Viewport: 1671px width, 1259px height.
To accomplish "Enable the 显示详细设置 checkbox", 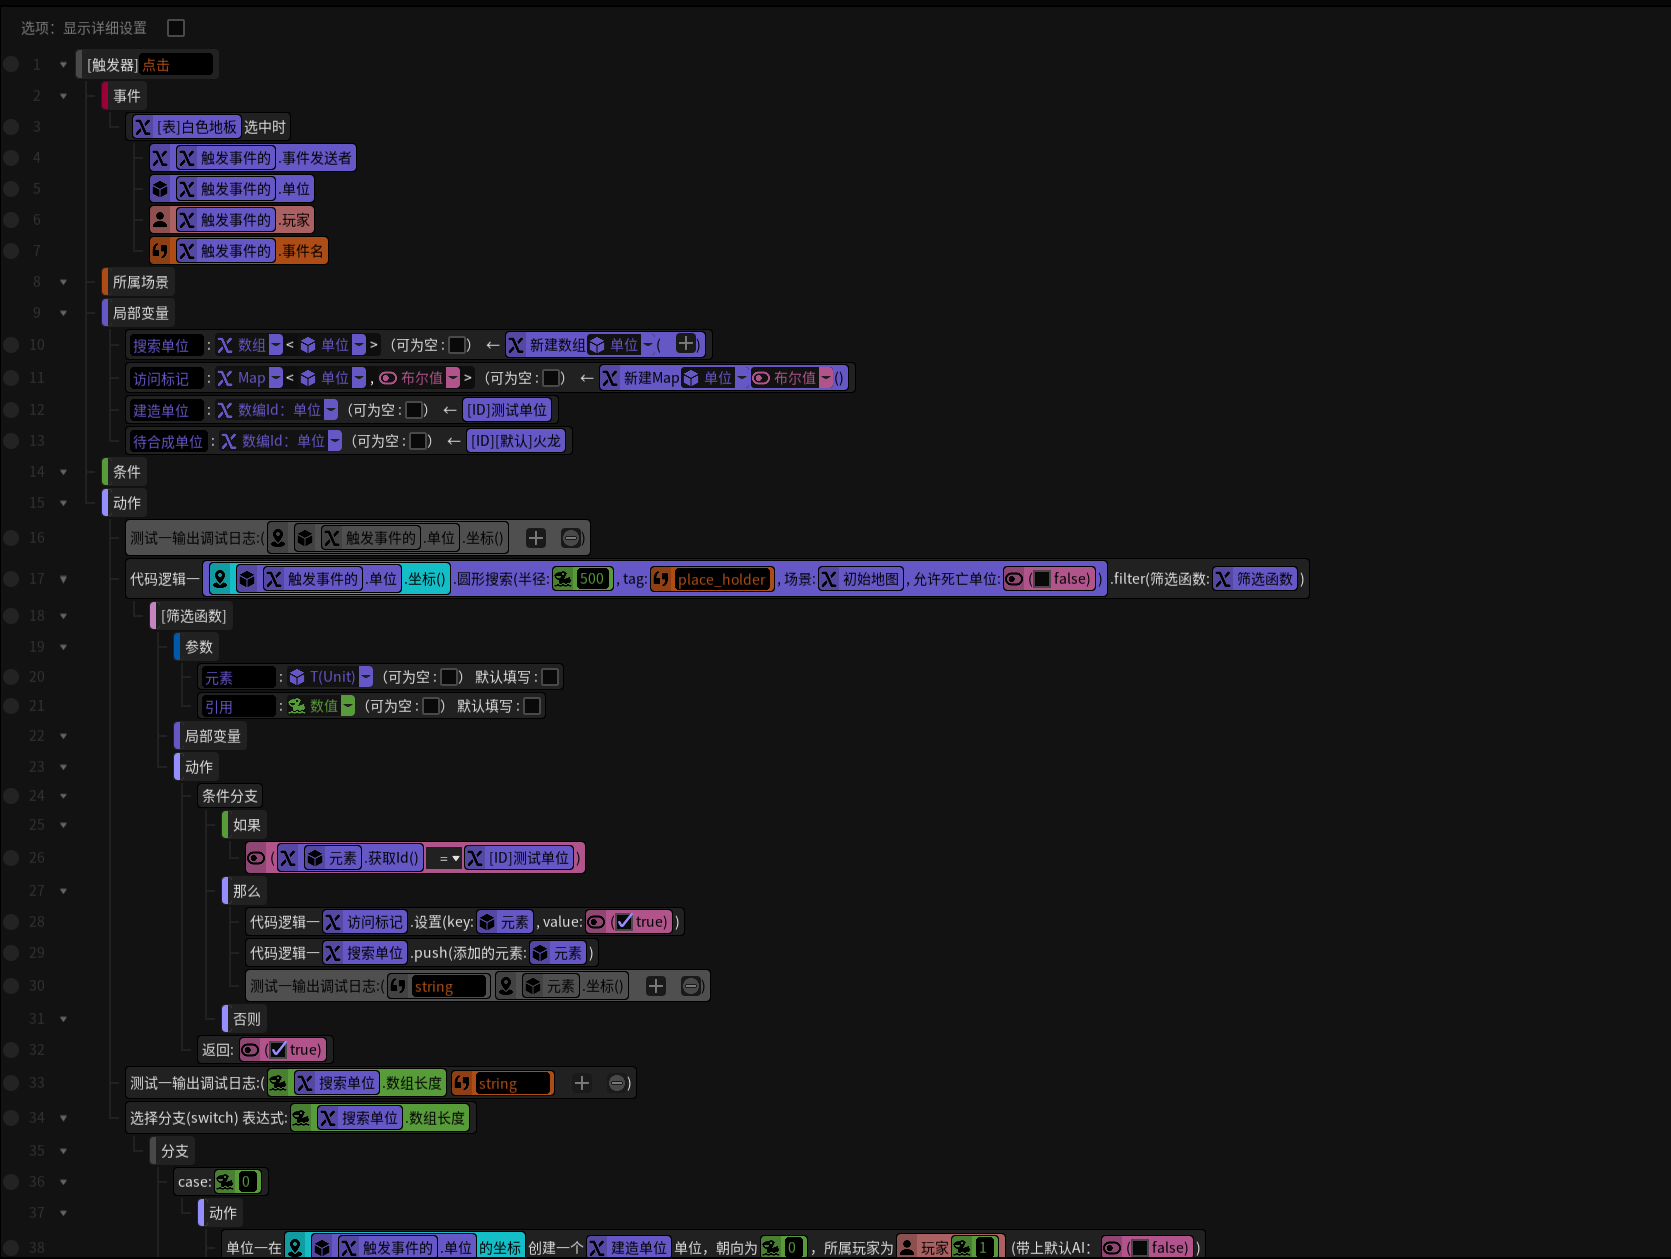I will coord(176,28).
